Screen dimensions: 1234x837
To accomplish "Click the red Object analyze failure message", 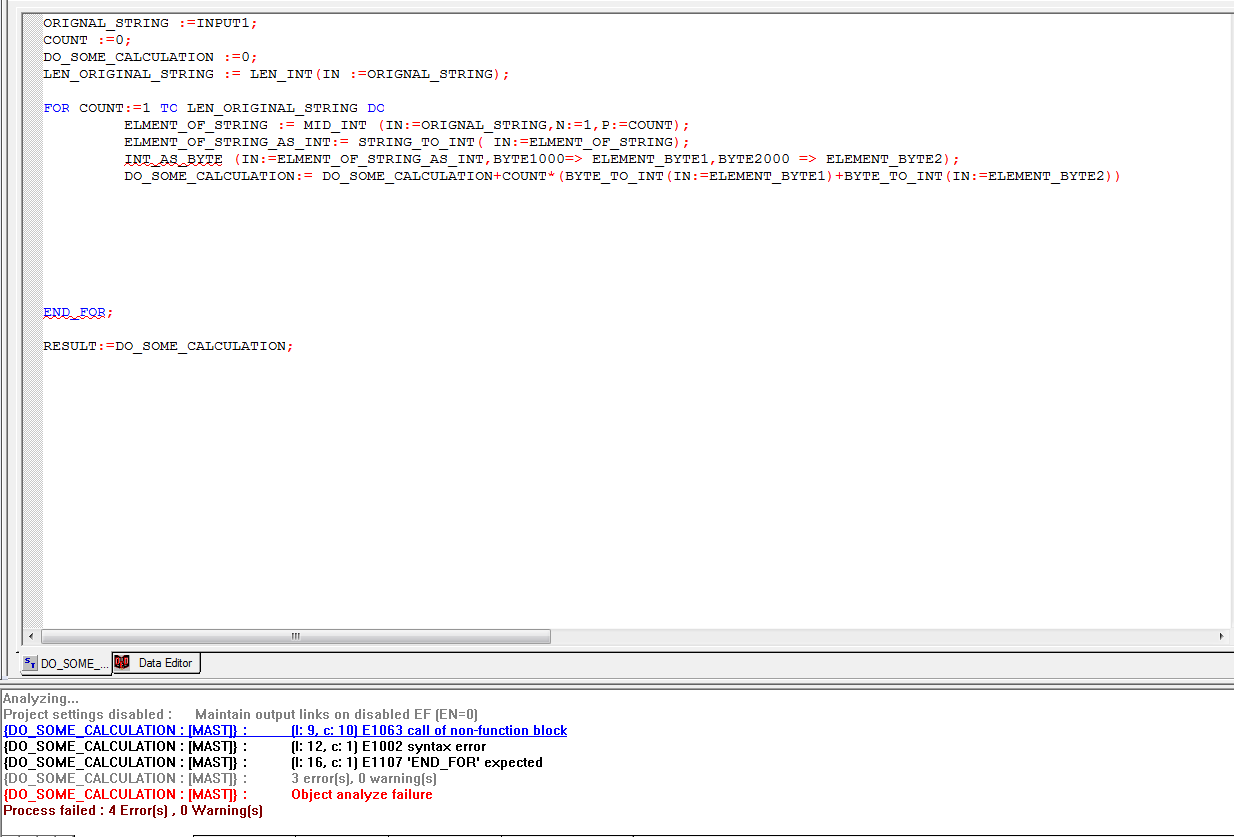I will coord(361,795).
